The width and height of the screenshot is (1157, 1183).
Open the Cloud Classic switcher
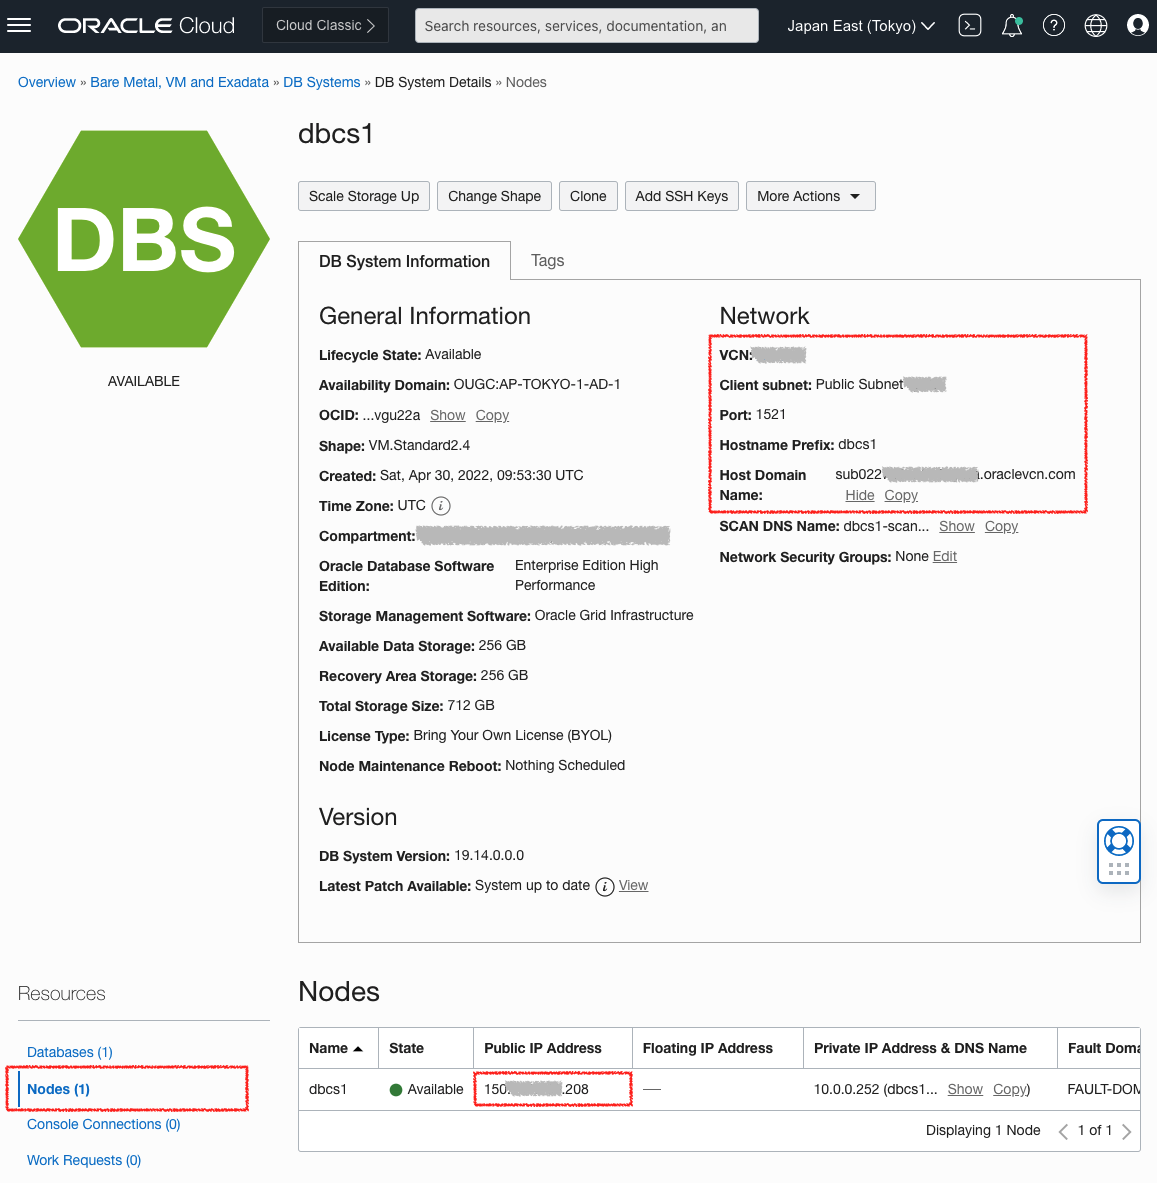tap(325, 26)
